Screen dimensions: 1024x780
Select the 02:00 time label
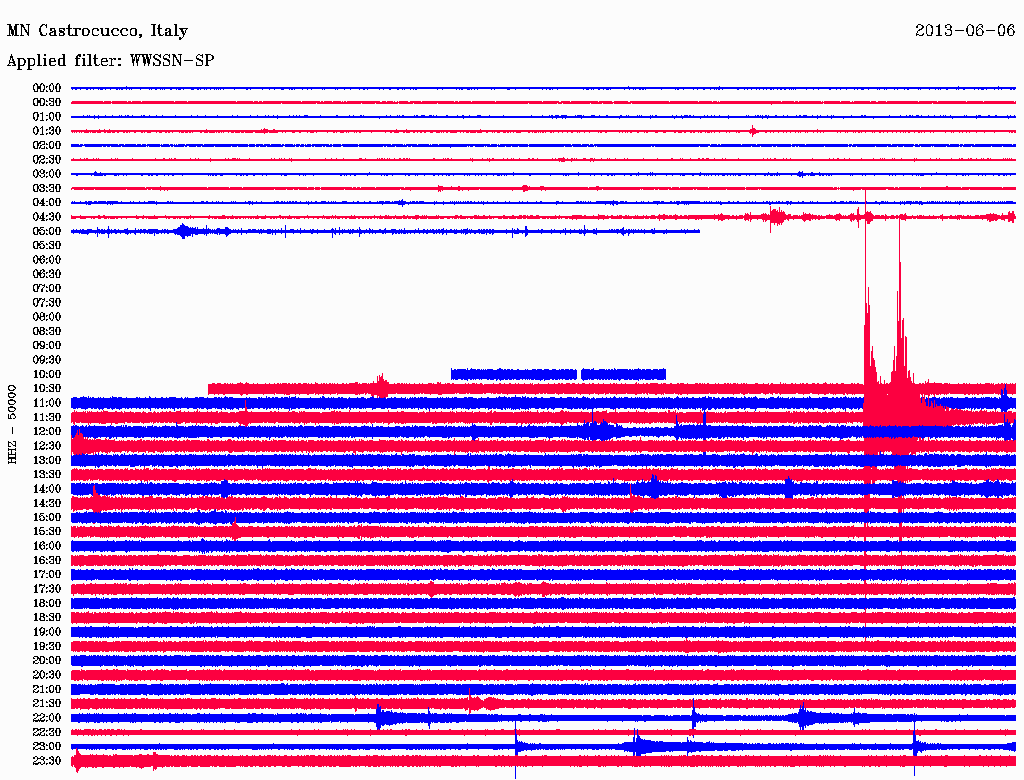(x=47, y=145)
